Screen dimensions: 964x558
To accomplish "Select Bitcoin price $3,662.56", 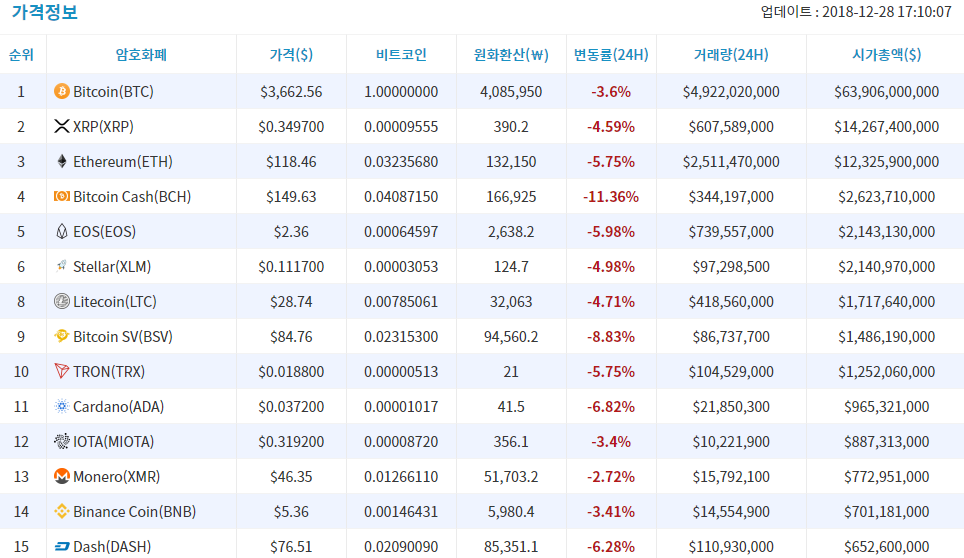I will tap(291, 92).
